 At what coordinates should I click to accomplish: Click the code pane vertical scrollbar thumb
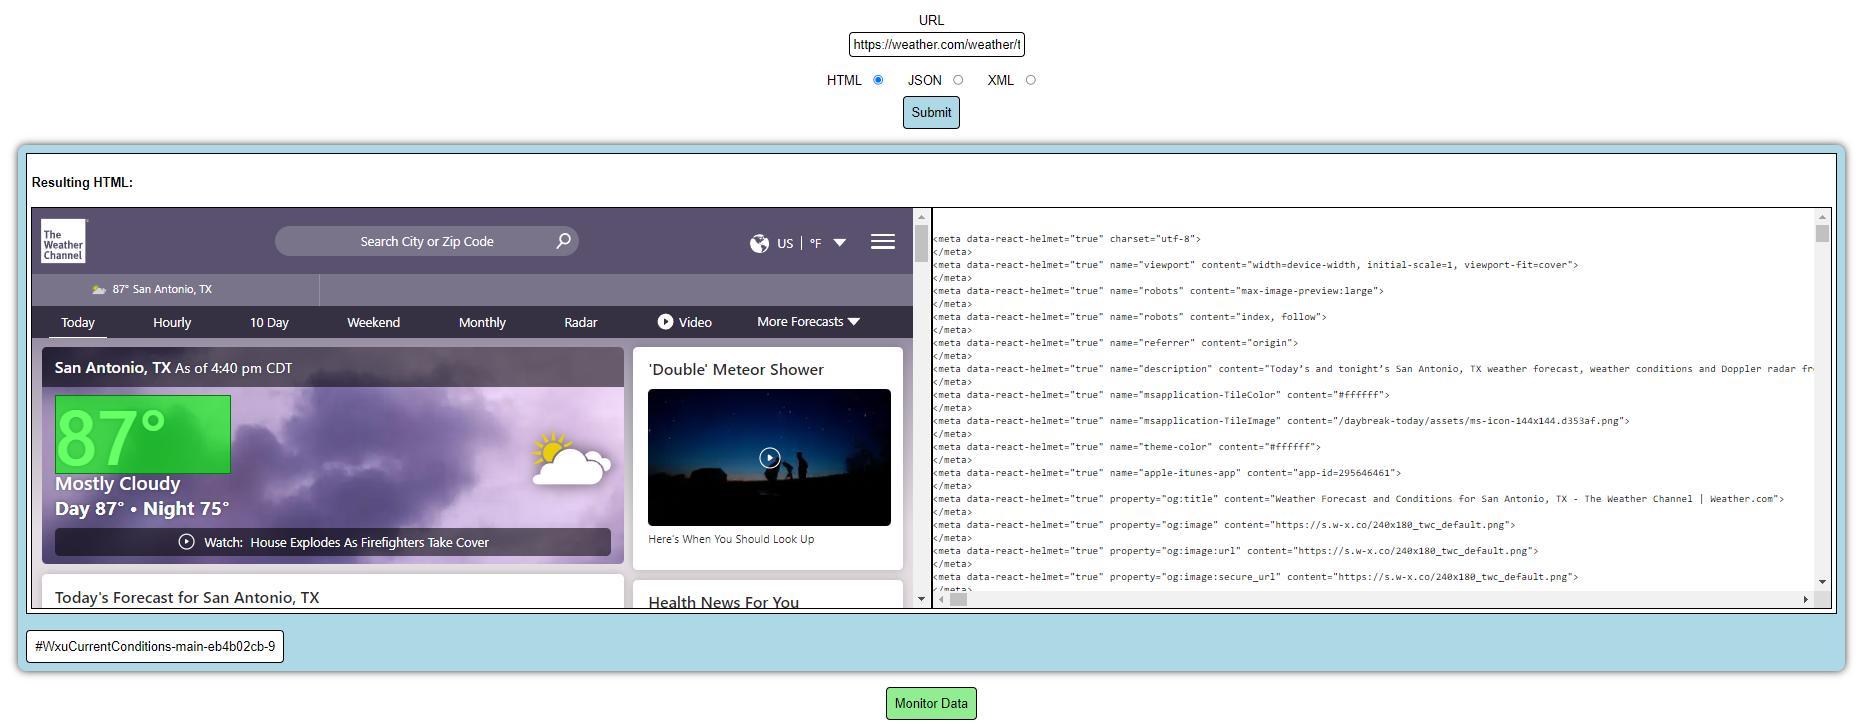[x=1822, y=233]
